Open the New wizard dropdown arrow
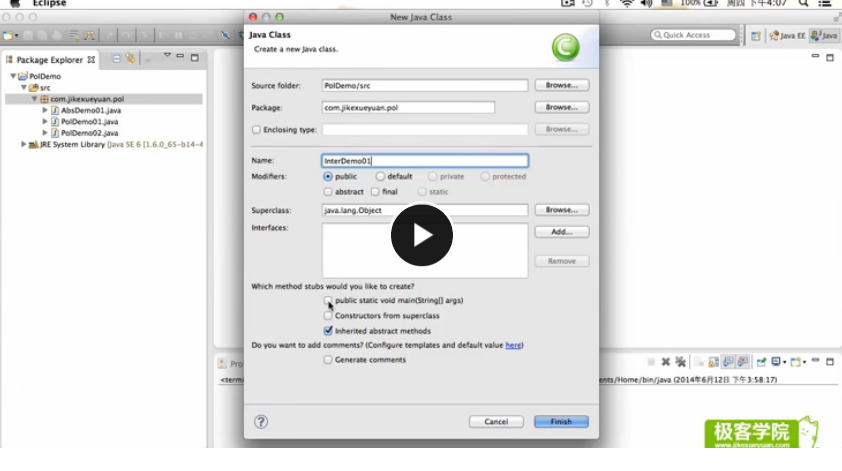The image size is (842, 471). point(16,36)
